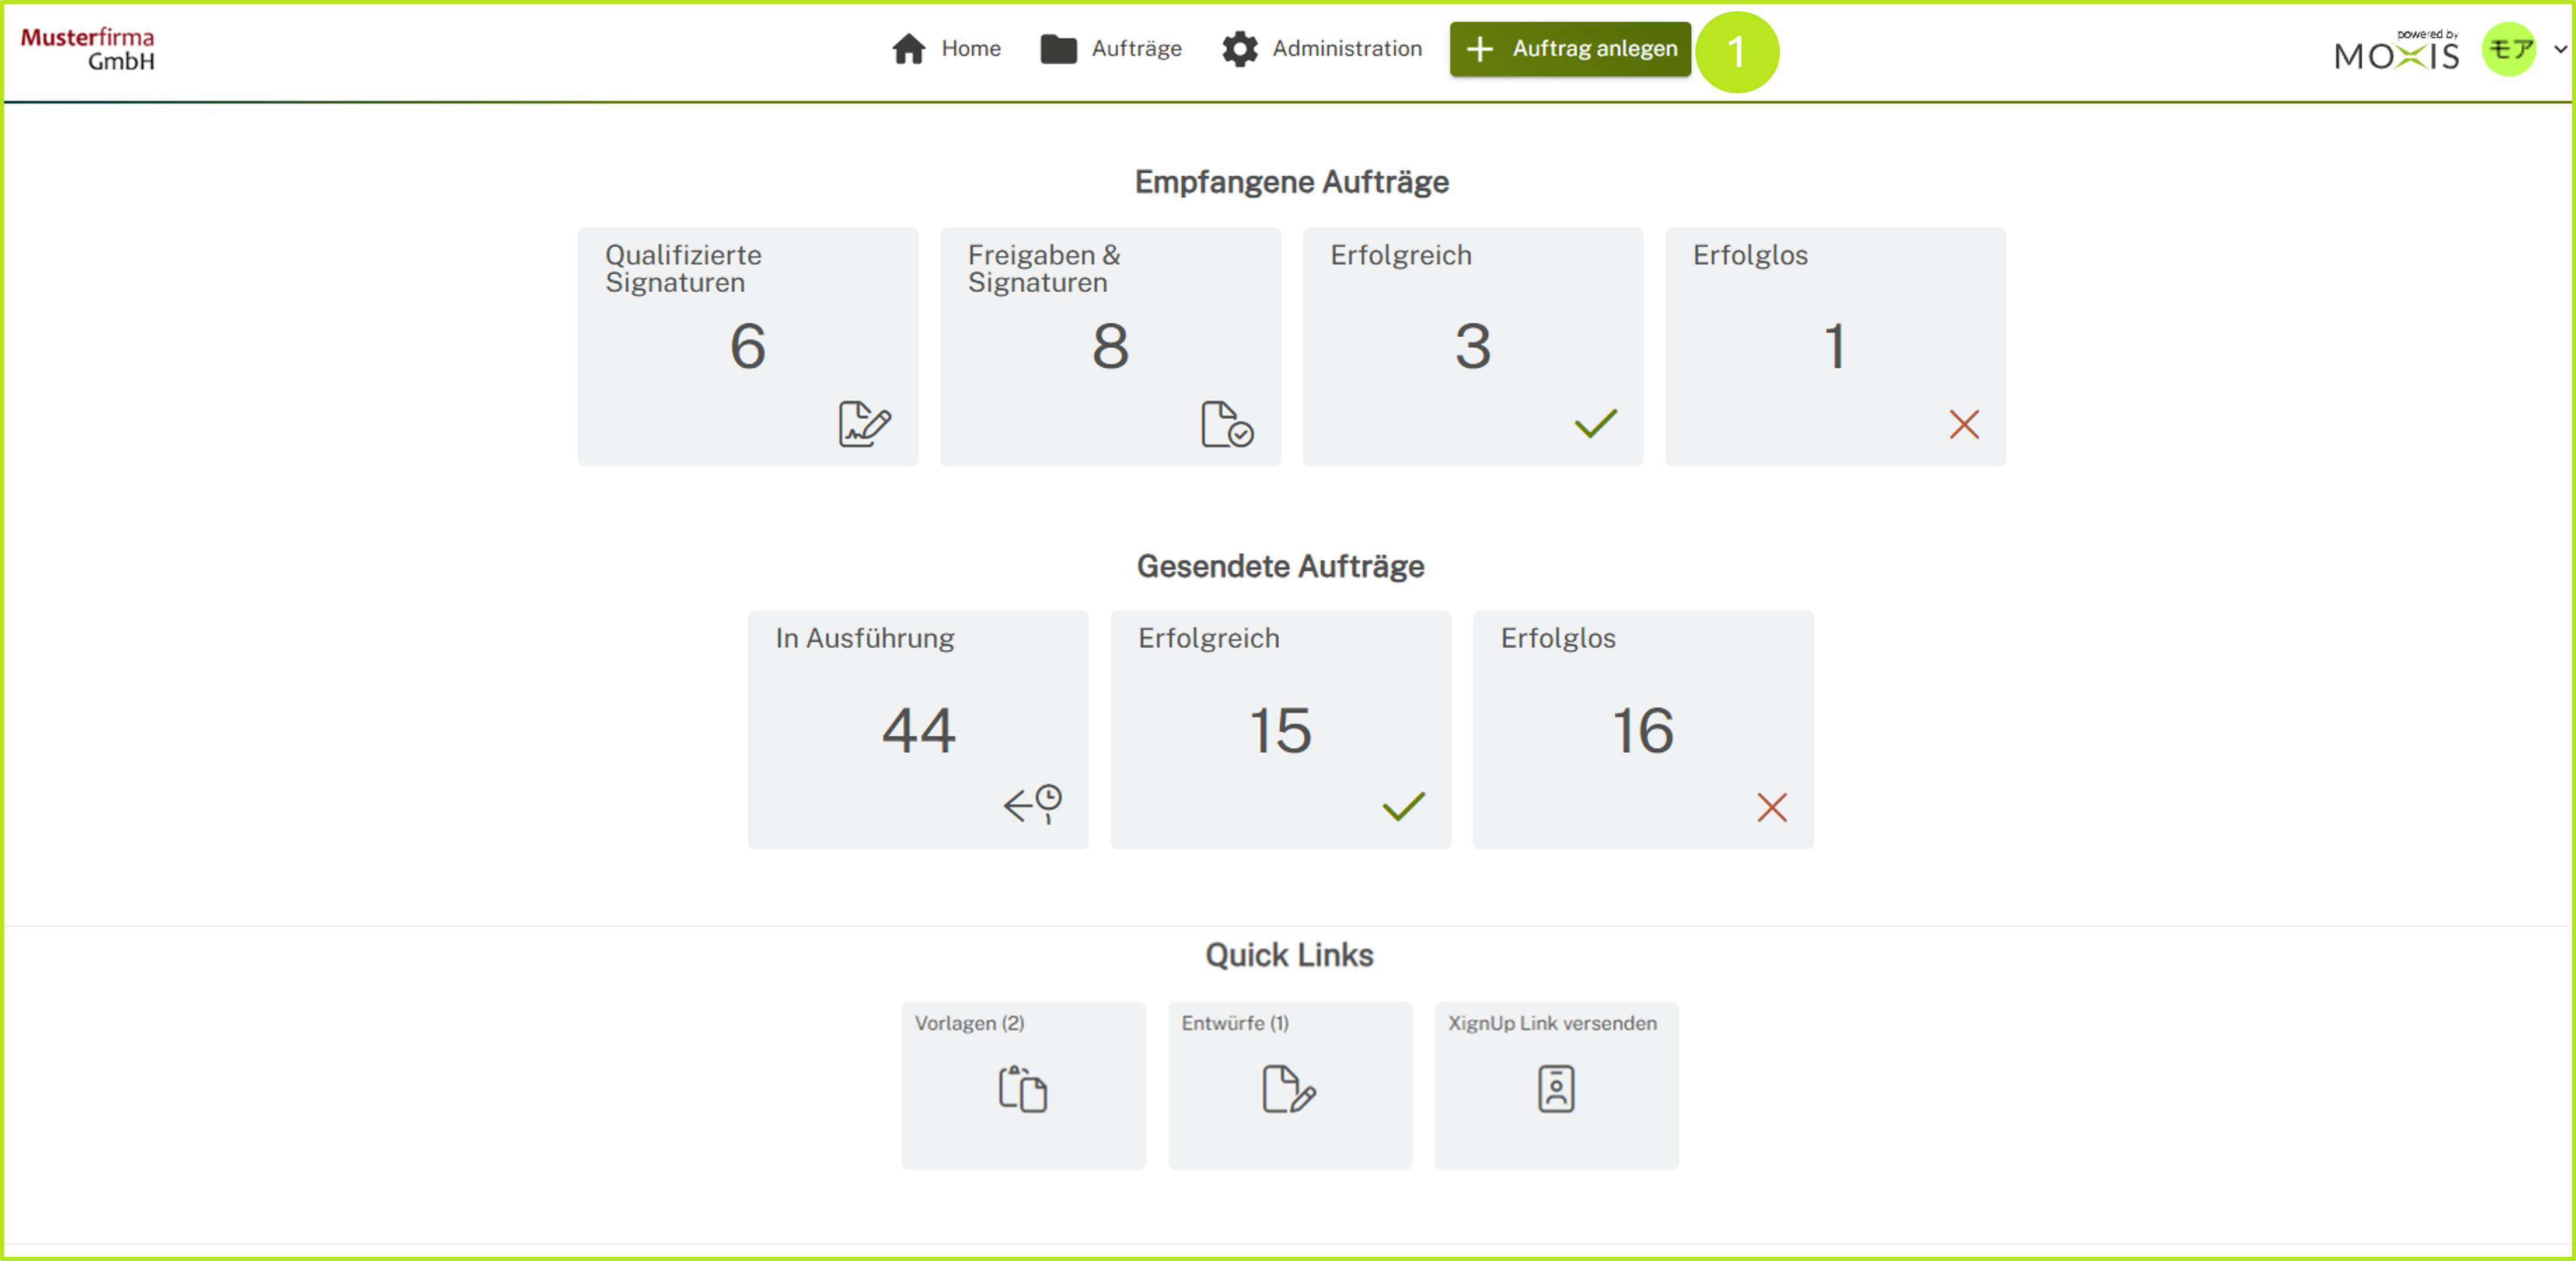The height and width of the screenshot is (1261, 2576).
Task: Click the ID card icon under XignUp Link versenden
Action: 1555,1089
